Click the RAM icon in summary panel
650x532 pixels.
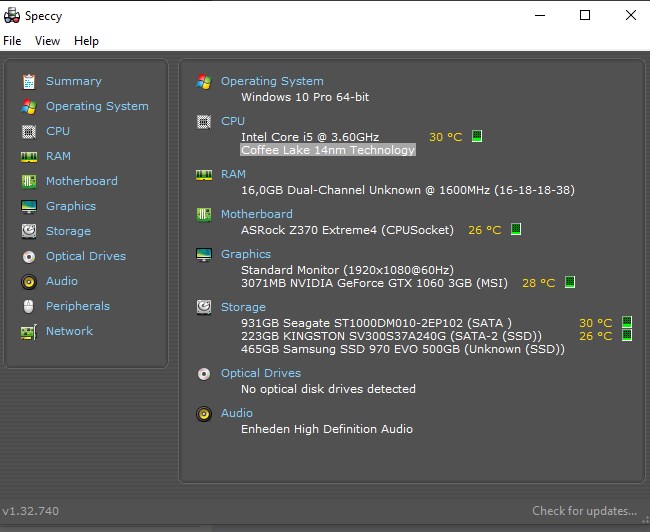[x=204, y=175]
